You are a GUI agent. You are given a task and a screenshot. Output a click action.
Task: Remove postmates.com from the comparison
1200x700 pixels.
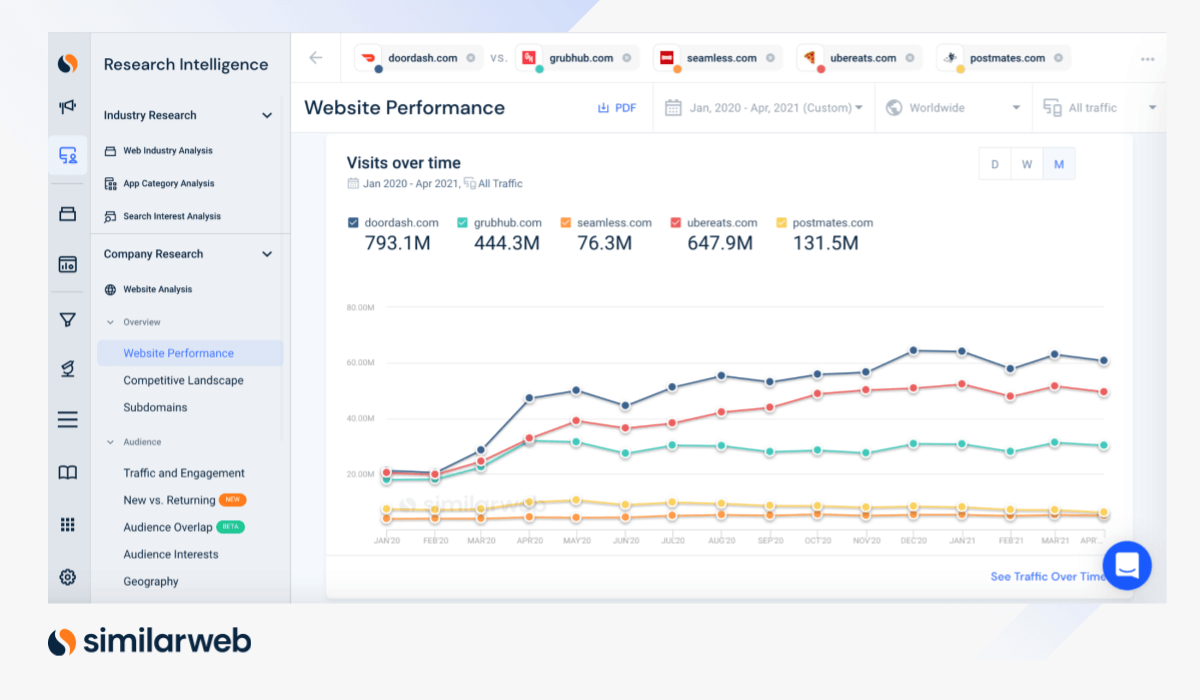1057,58
